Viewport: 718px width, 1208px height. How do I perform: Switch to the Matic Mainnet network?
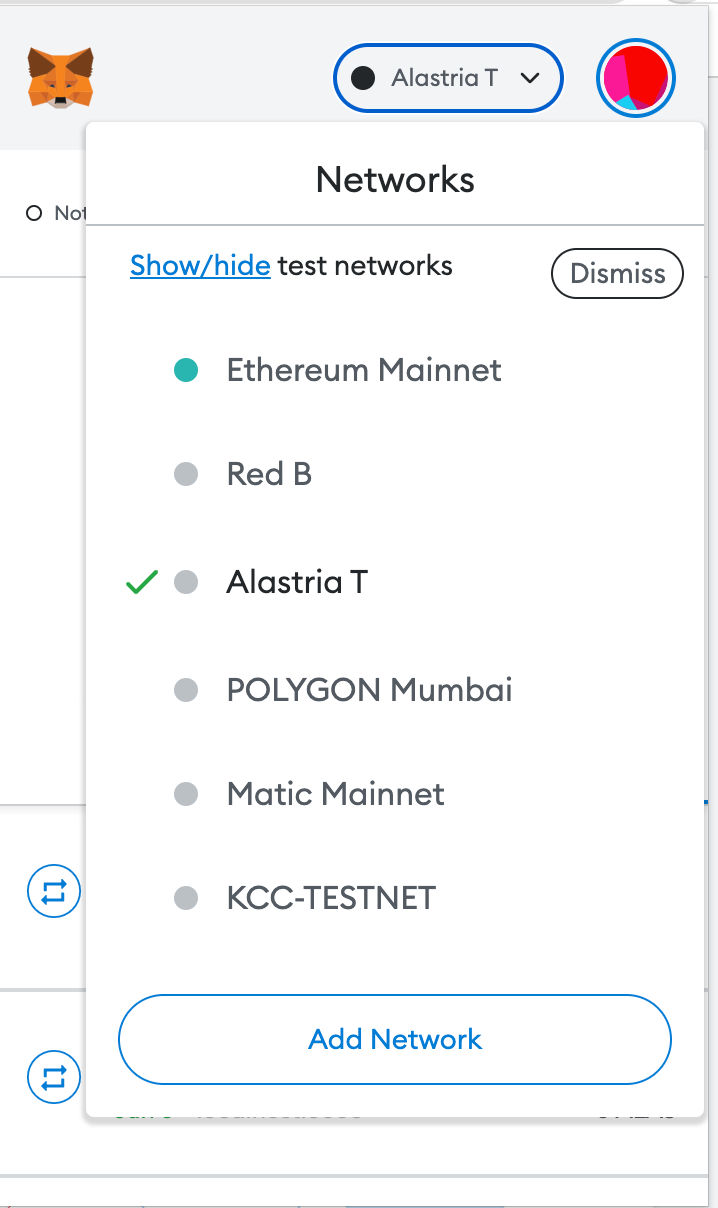[334, 794]
